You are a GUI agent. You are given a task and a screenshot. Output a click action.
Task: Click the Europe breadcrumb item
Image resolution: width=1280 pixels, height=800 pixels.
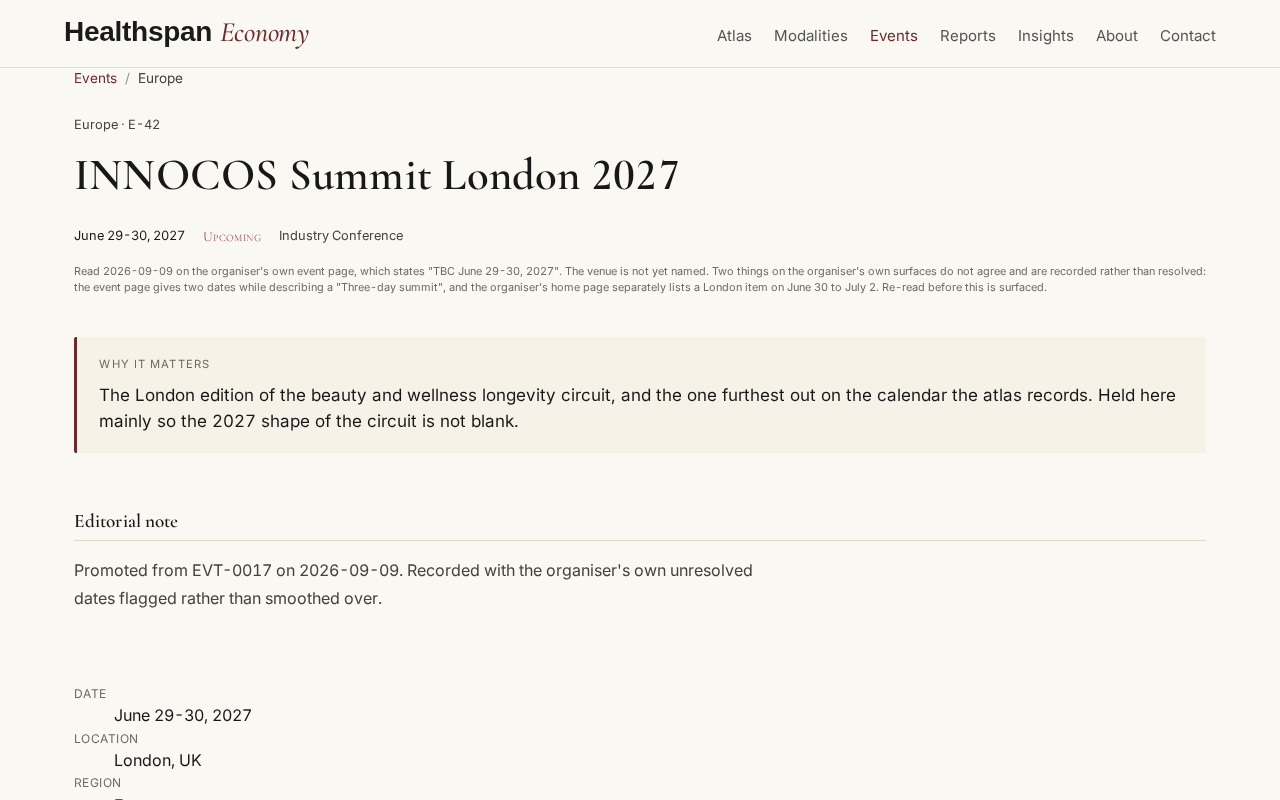[160, 78]
